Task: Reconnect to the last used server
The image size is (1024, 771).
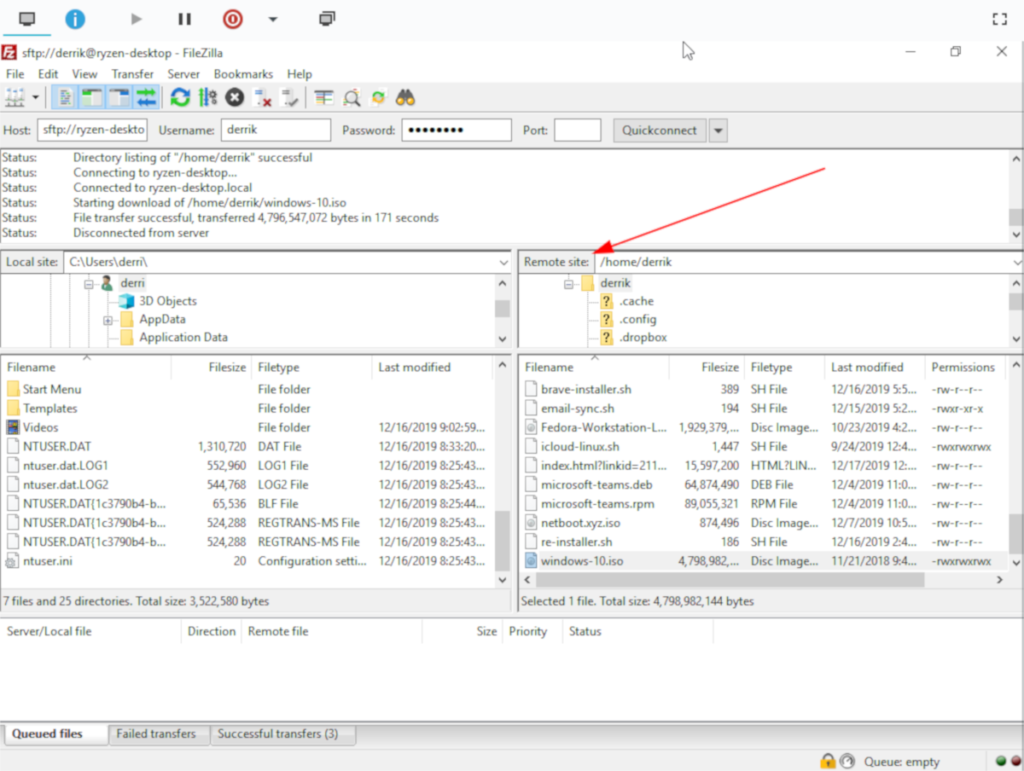Action: (x=286, y=97)
